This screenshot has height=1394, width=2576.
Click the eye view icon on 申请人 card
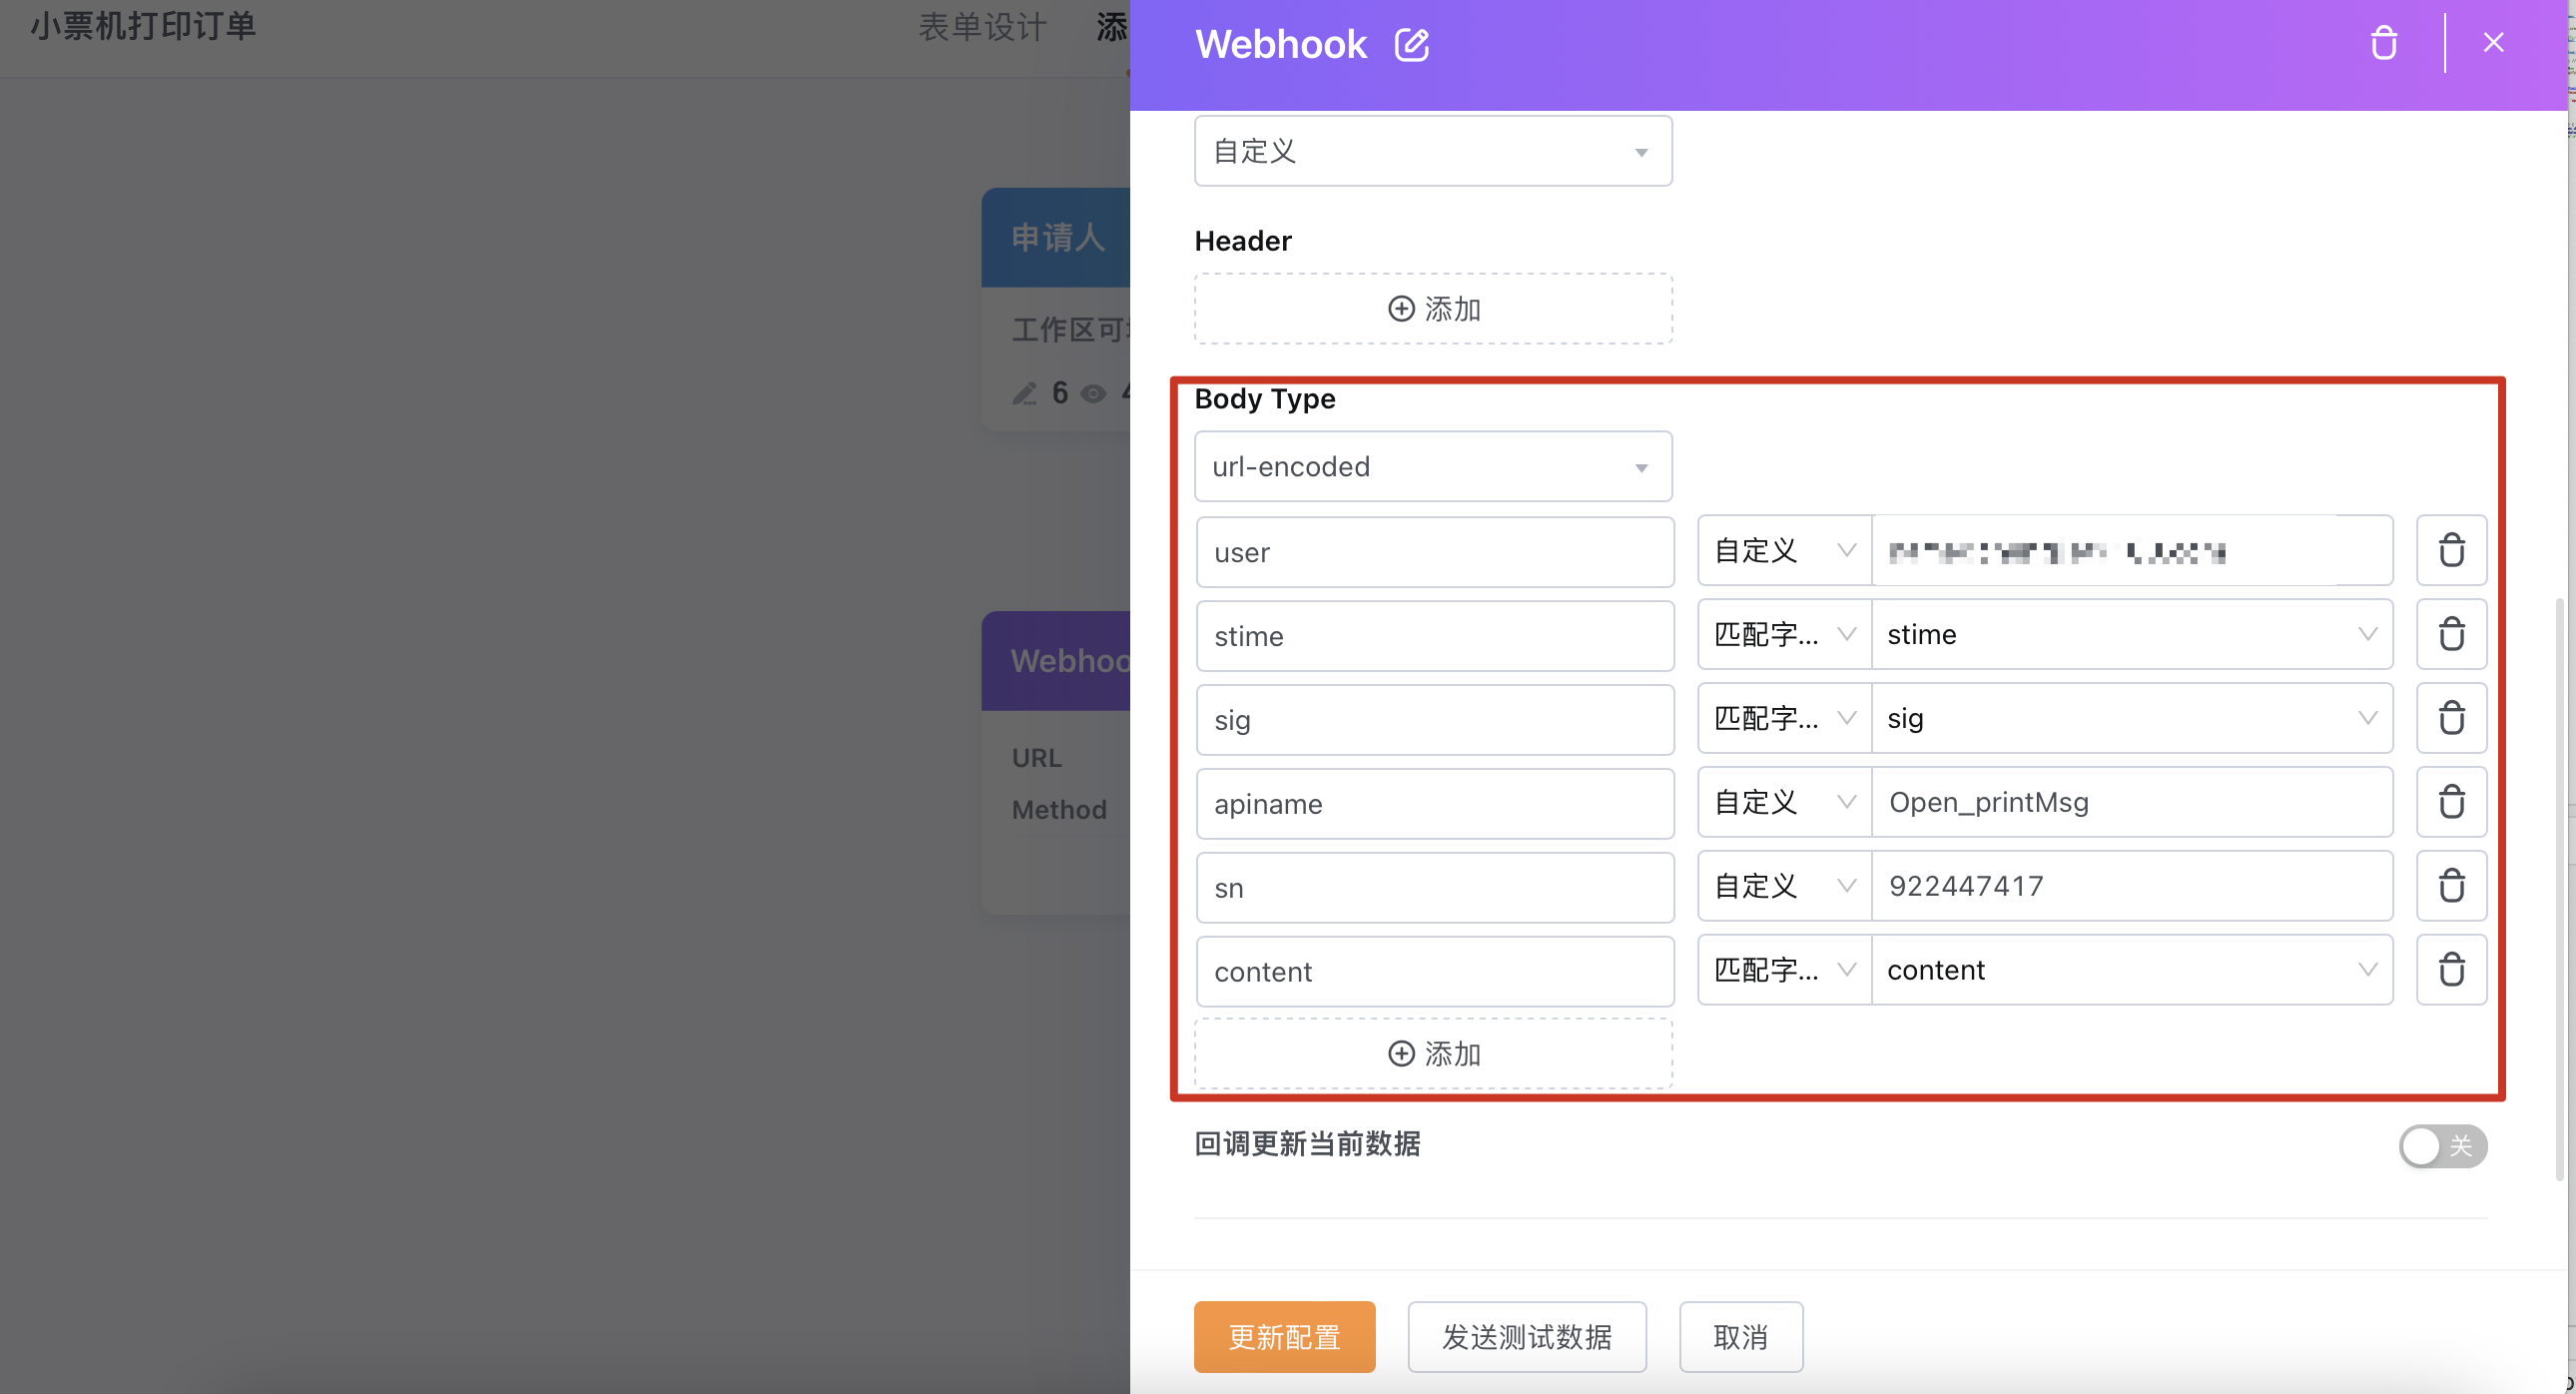click(x=1094, y=393)
